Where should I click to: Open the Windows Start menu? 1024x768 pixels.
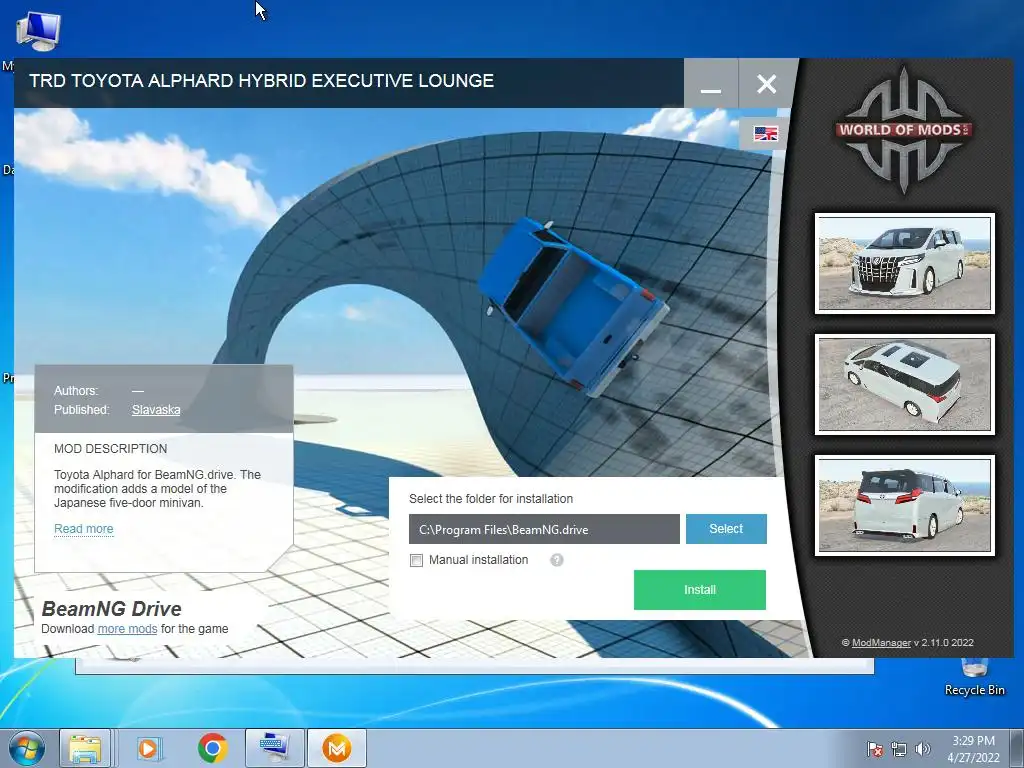coord(27,748)
